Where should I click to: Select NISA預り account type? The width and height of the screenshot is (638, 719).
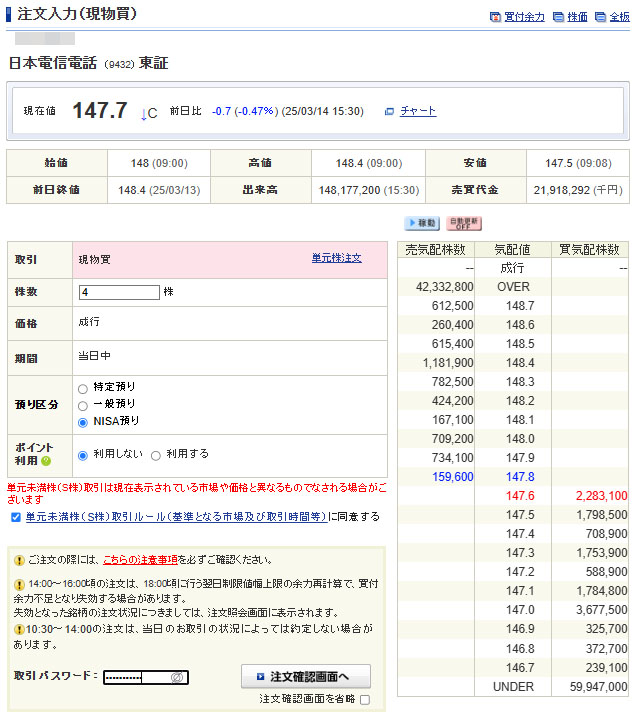coord(82,422)
